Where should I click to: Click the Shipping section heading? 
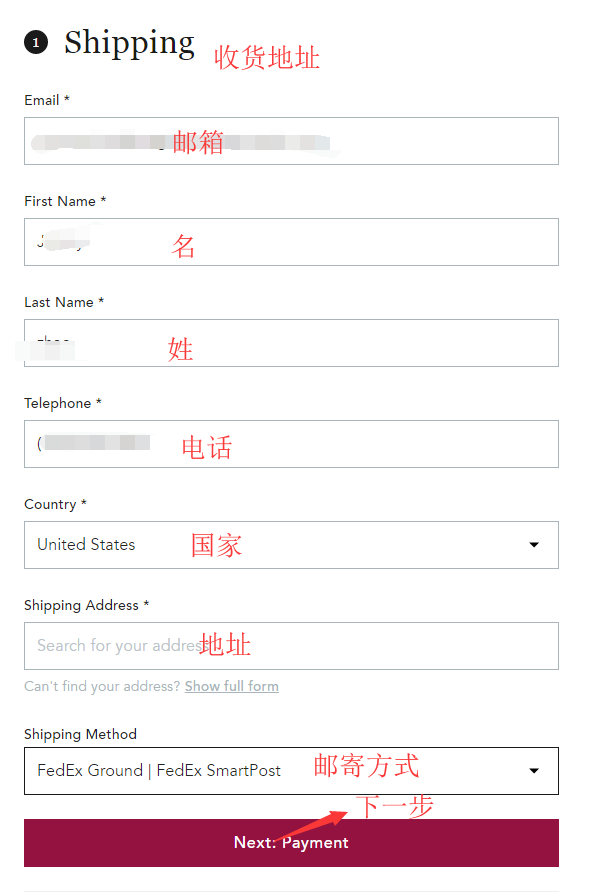coord(129,42)
